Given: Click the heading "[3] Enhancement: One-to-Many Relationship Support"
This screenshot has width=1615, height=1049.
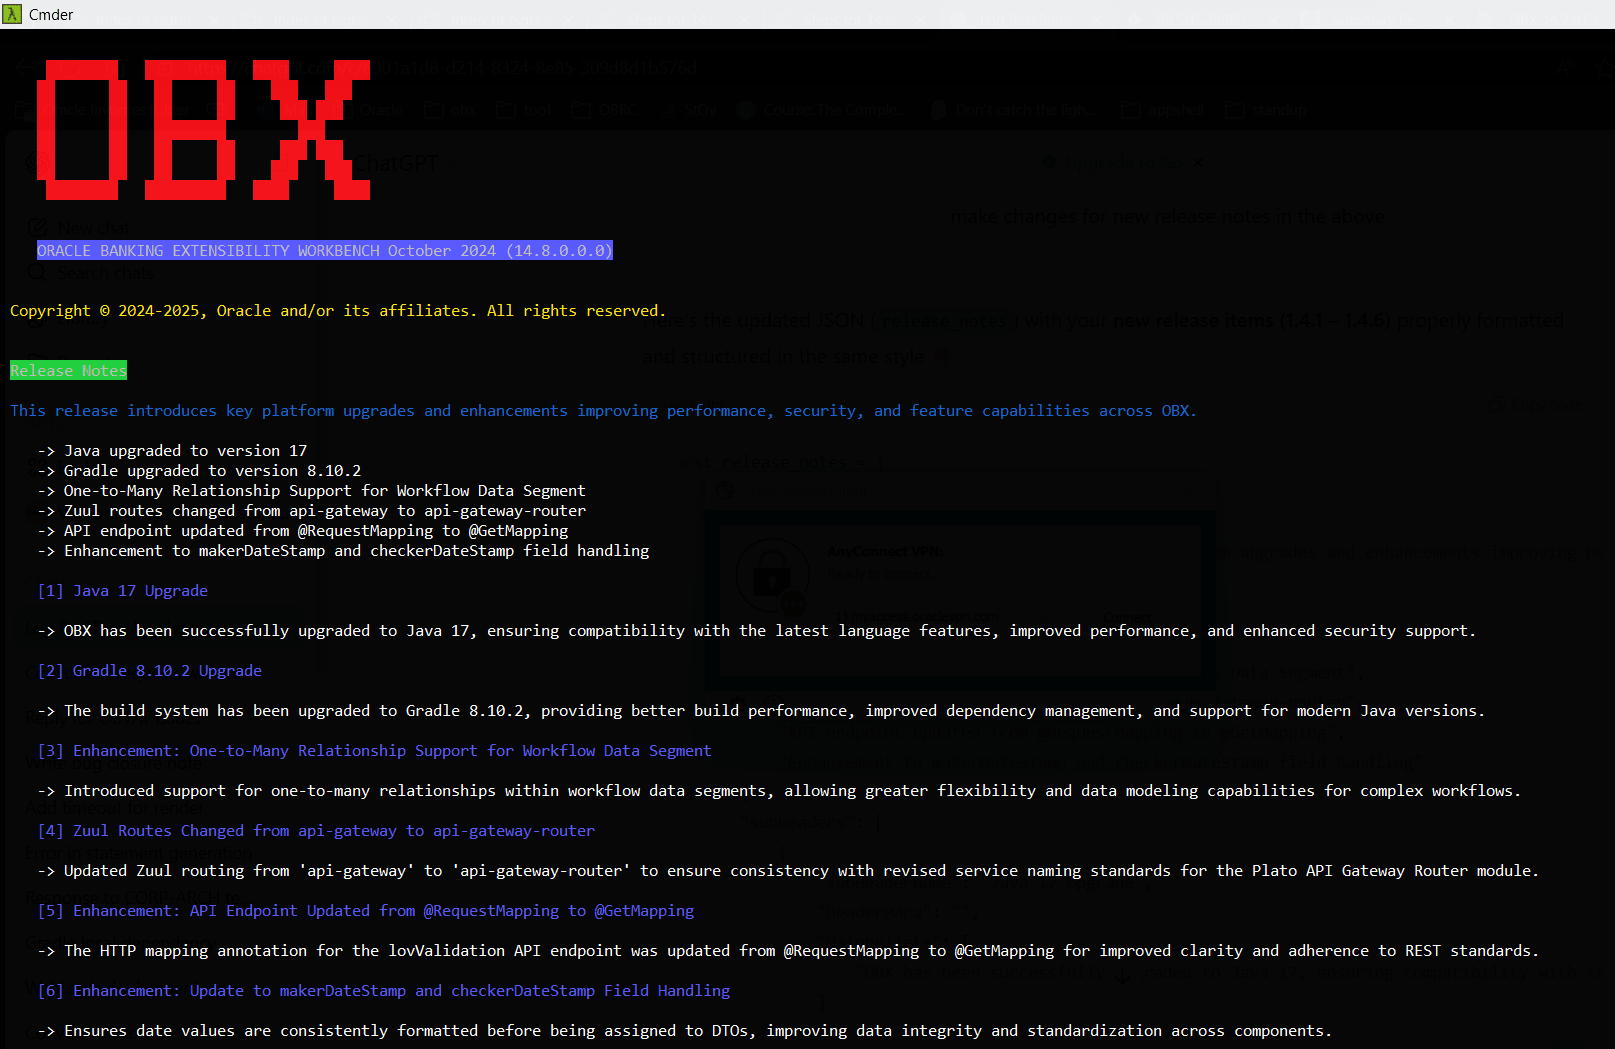Looking at the screenshot, I should pos(374,751).
